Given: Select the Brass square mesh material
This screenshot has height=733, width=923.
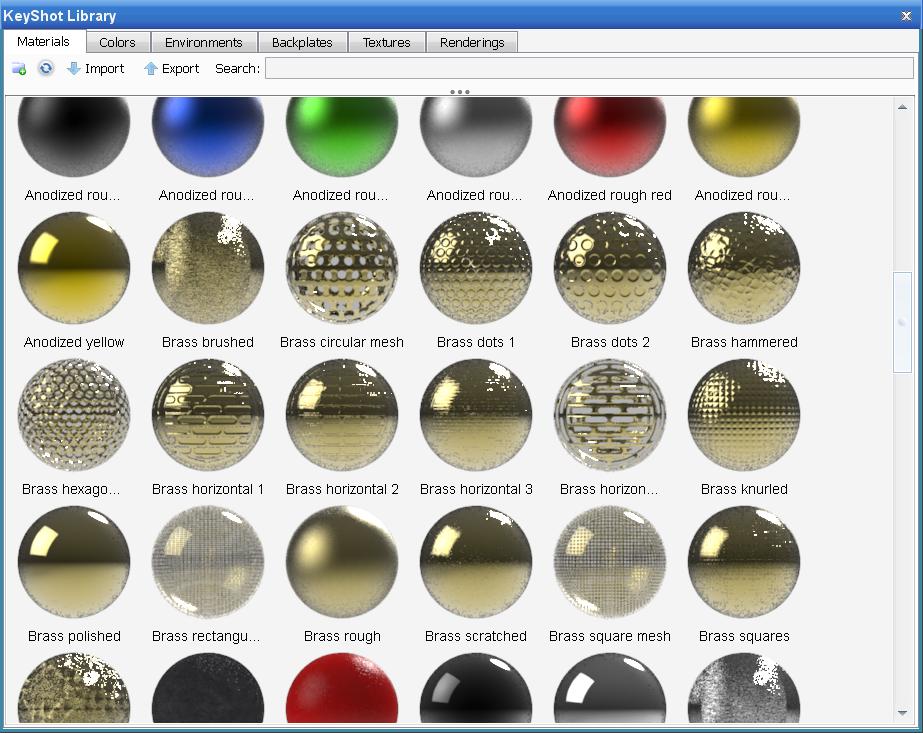Looking at the screenshot, I should coord(610,563).
